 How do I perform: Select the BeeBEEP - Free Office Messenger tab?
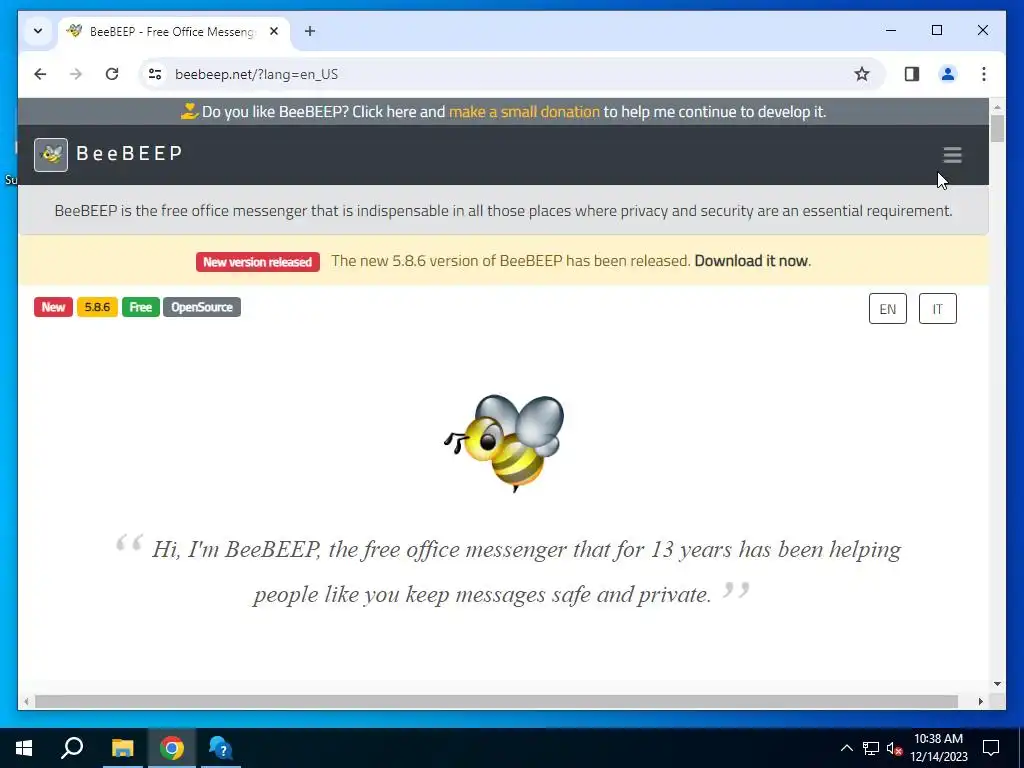pos(174,31)
